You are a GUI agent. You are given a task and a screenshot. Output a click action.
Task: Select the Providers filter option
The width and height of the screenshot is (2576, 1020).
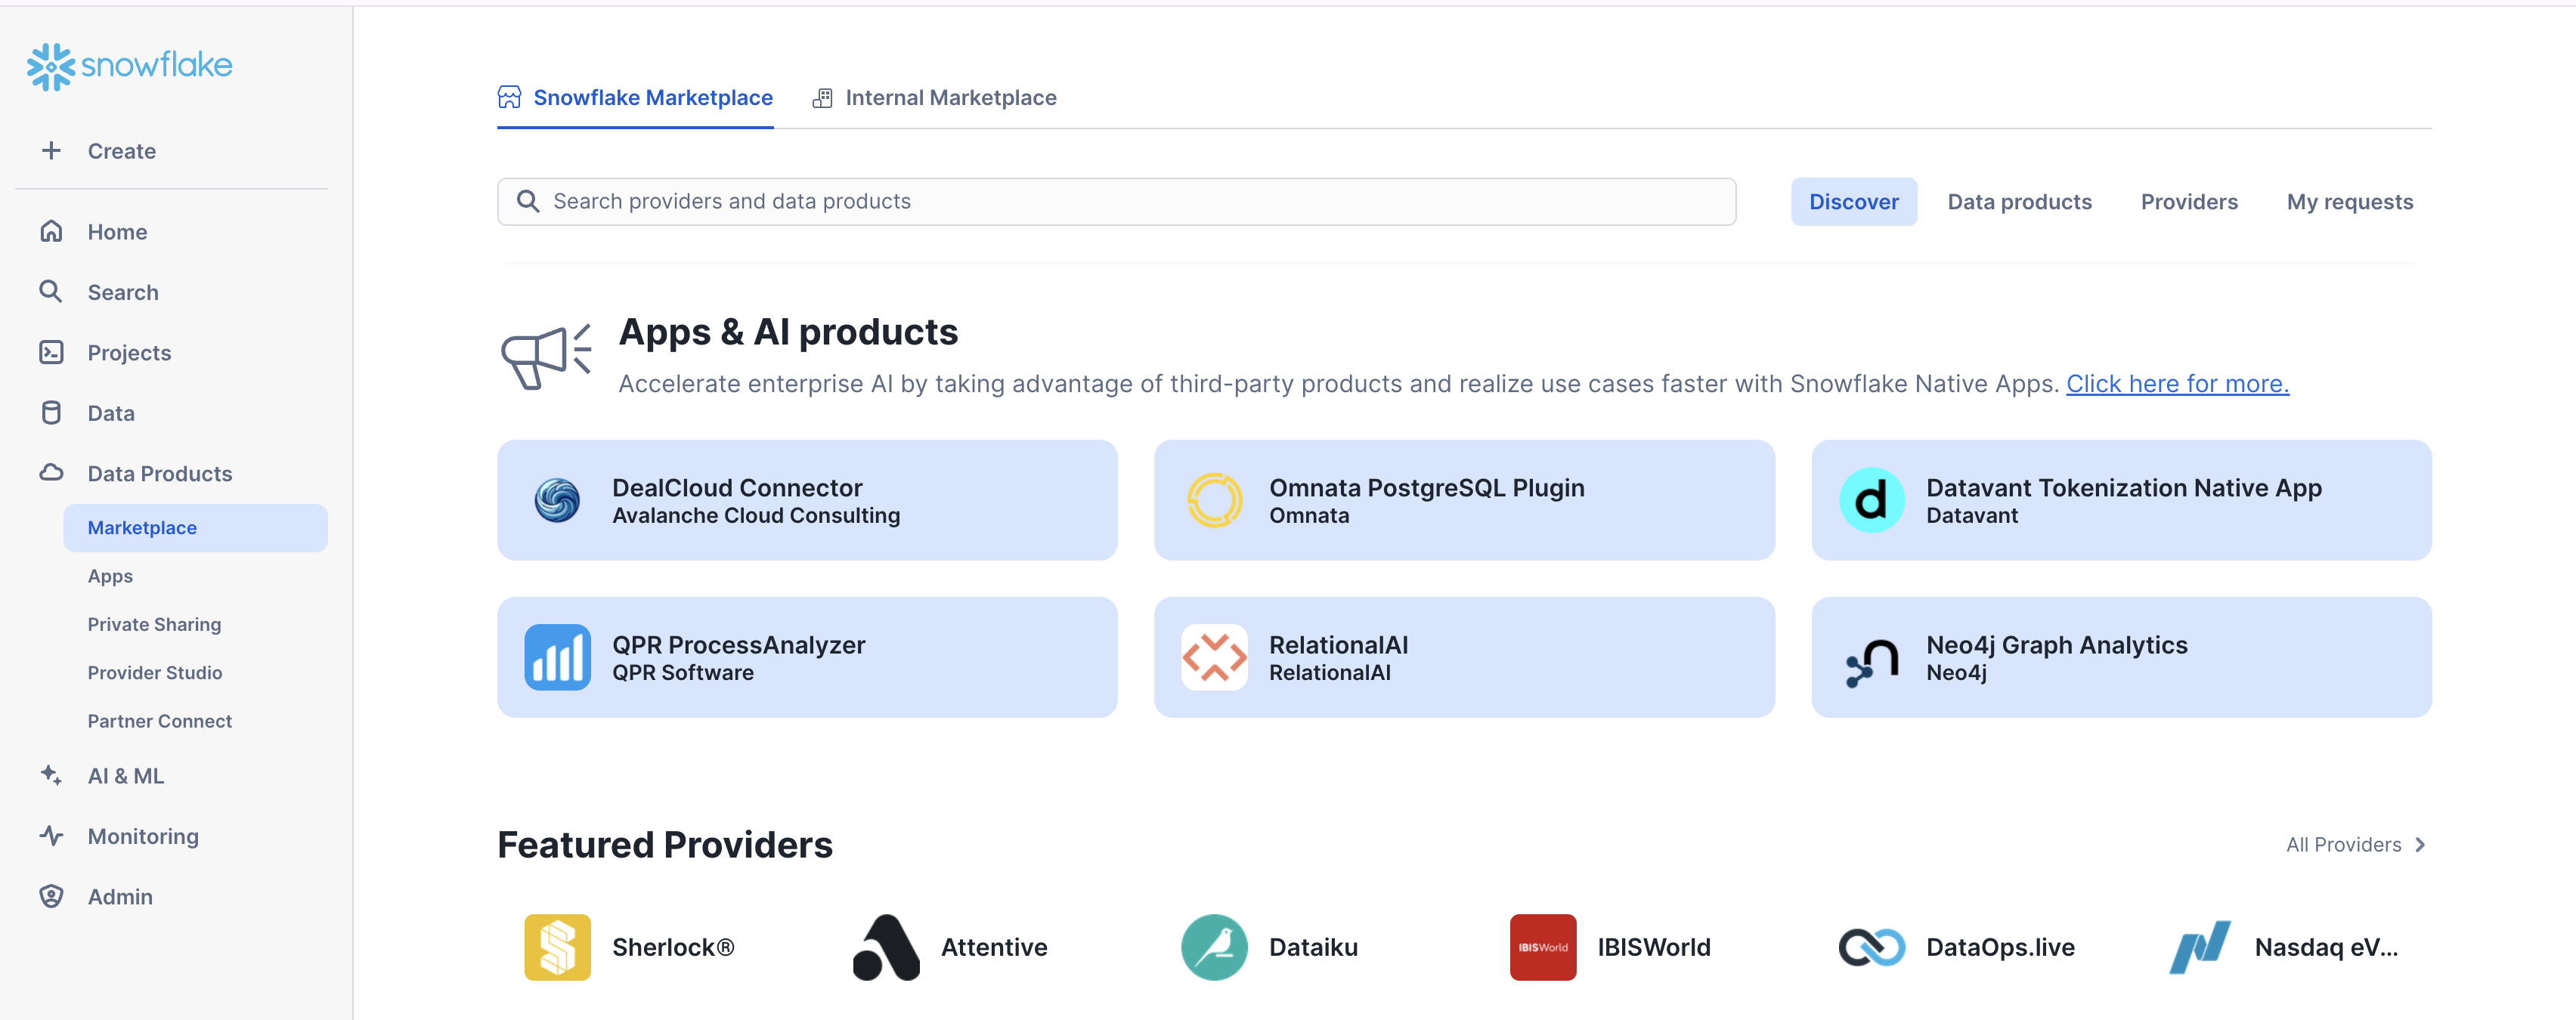point(2189,201)
